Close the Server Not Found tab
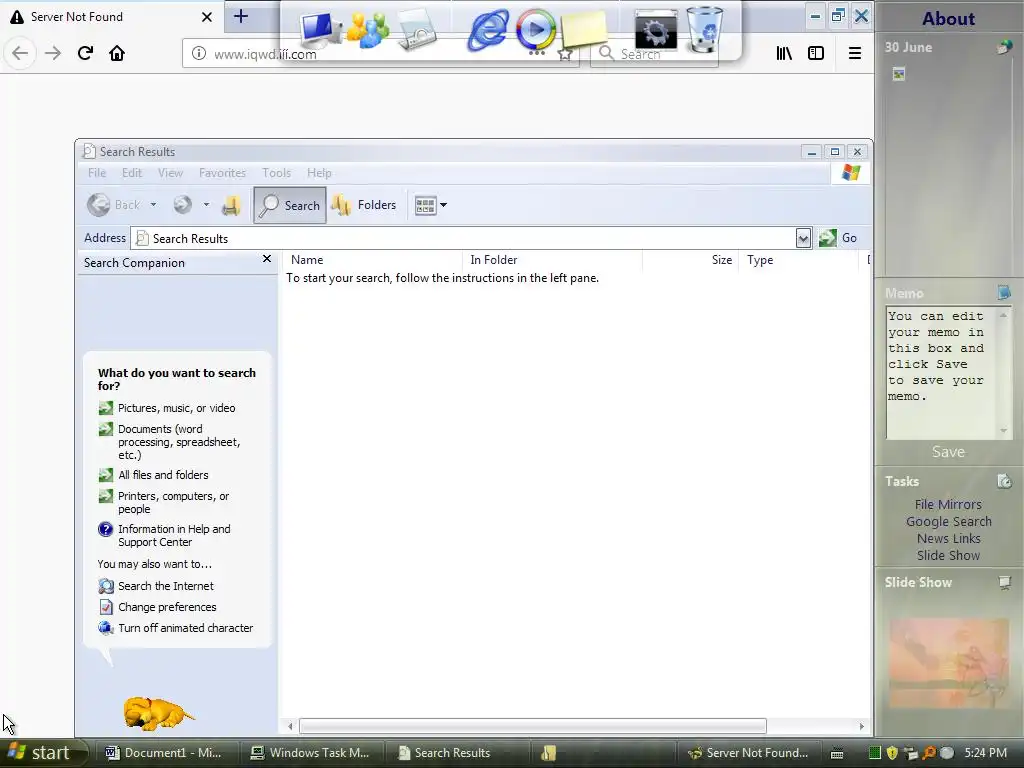1024x768 pixels. (x=206, y=17)
